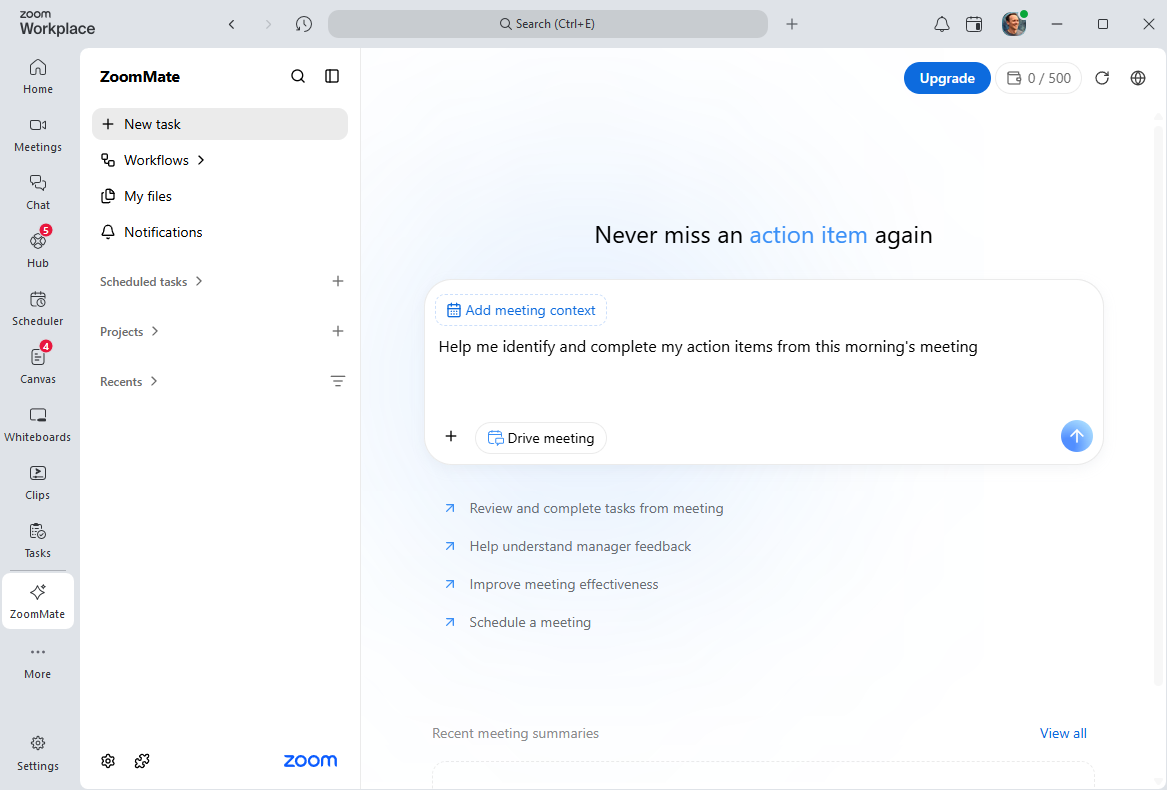Open the Scheduler sidebar item
This screenshot has height=790, width=1167.
click(38, 309)
